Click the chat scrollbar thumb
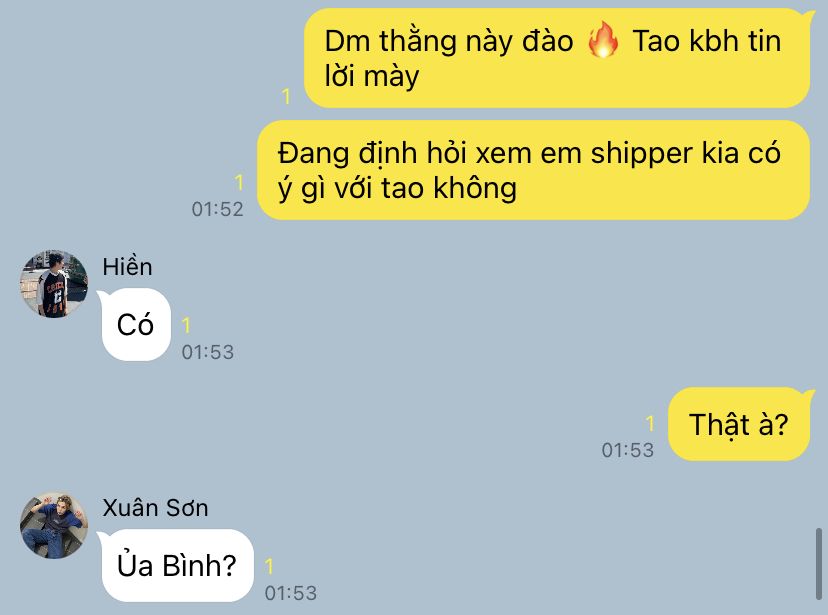Screen dimensions: 828x615 [818, 564]
